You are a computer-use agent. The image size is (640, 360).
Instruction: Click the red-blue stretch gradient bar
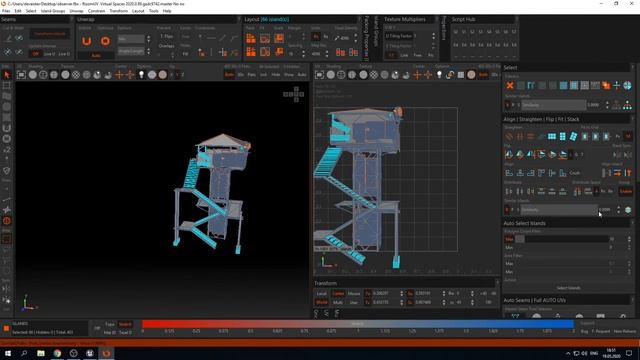tap(358, 324)
